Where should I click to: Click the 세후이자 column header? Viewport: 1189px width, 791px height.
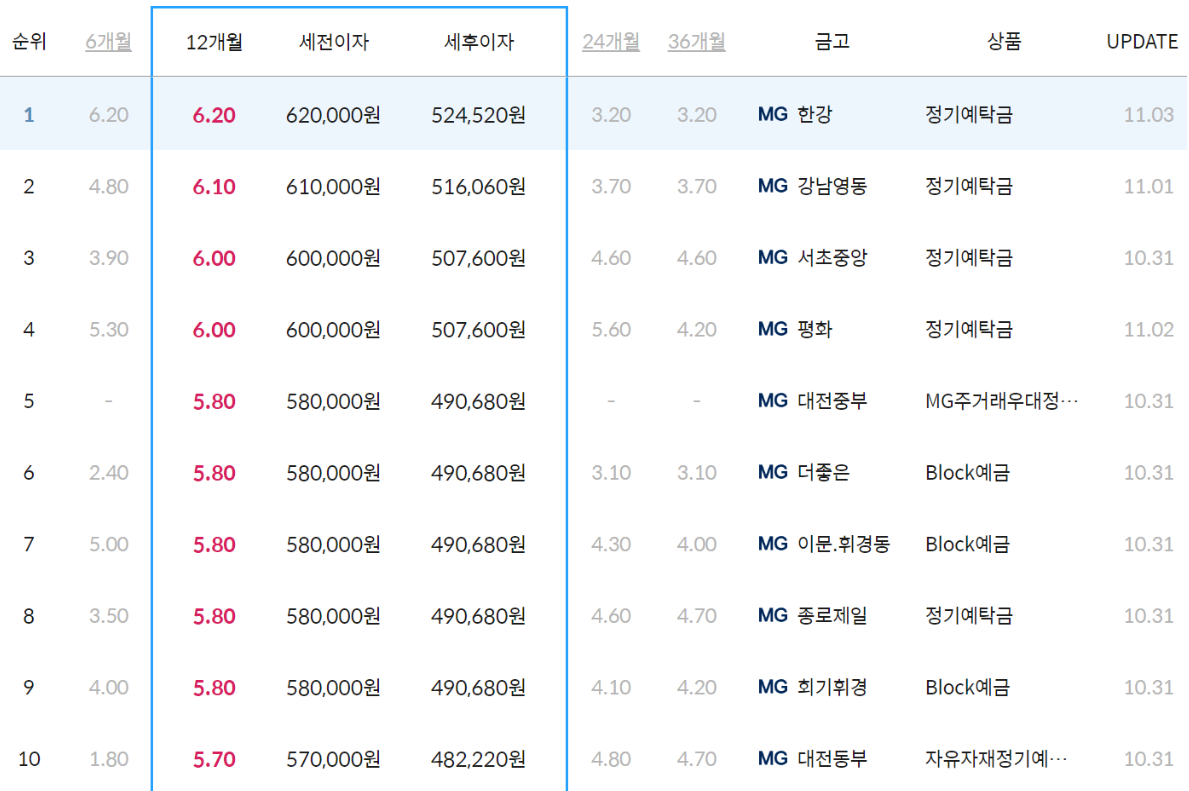click(478, 42)
